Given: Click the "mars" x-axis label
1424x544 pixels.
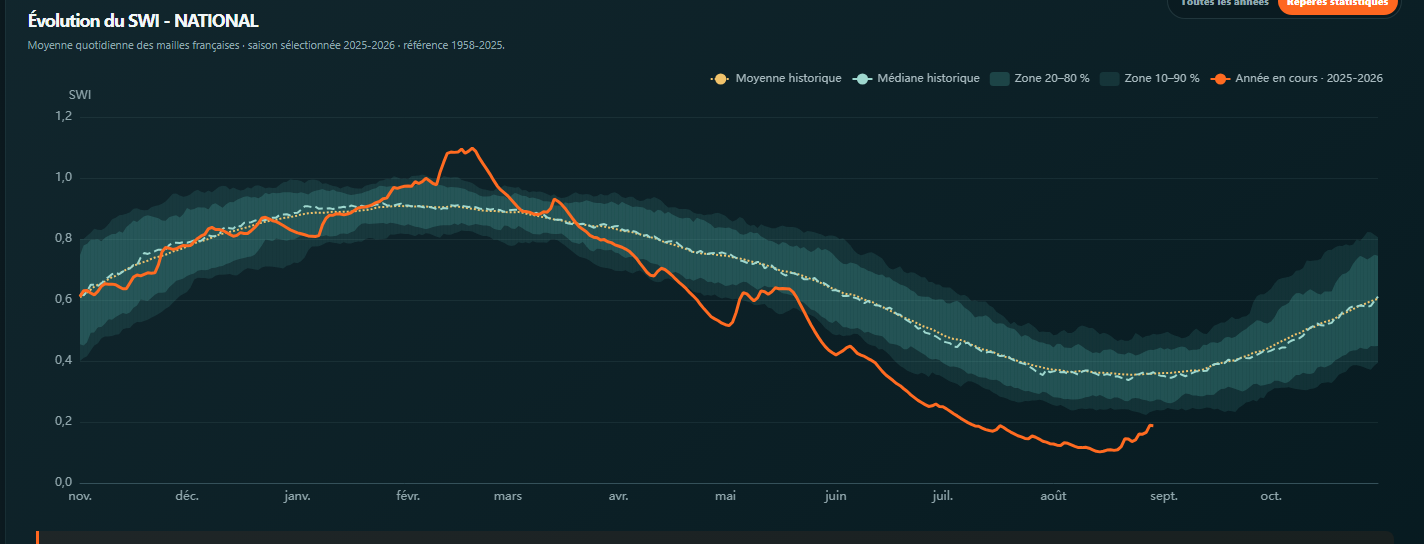Looking at the screenshot, I should pos(507,496).
